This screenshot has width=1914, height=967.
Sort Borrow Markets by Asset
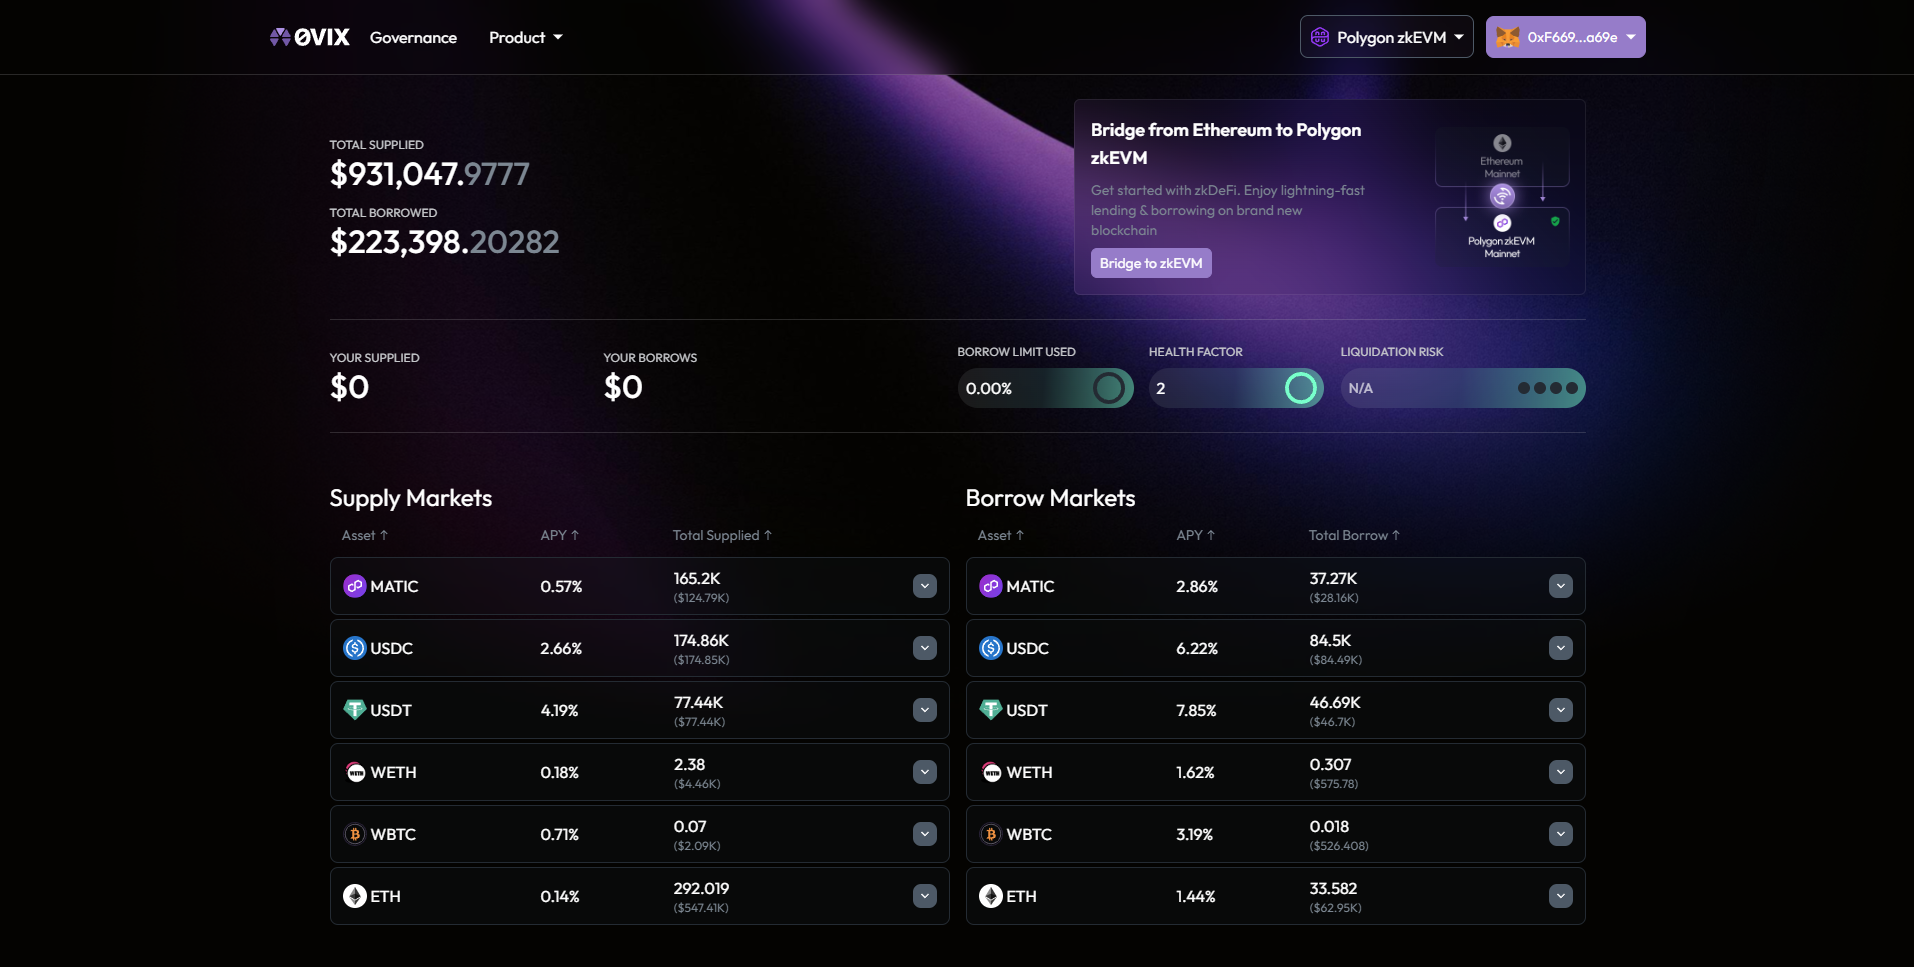(x=1001, y=535)
